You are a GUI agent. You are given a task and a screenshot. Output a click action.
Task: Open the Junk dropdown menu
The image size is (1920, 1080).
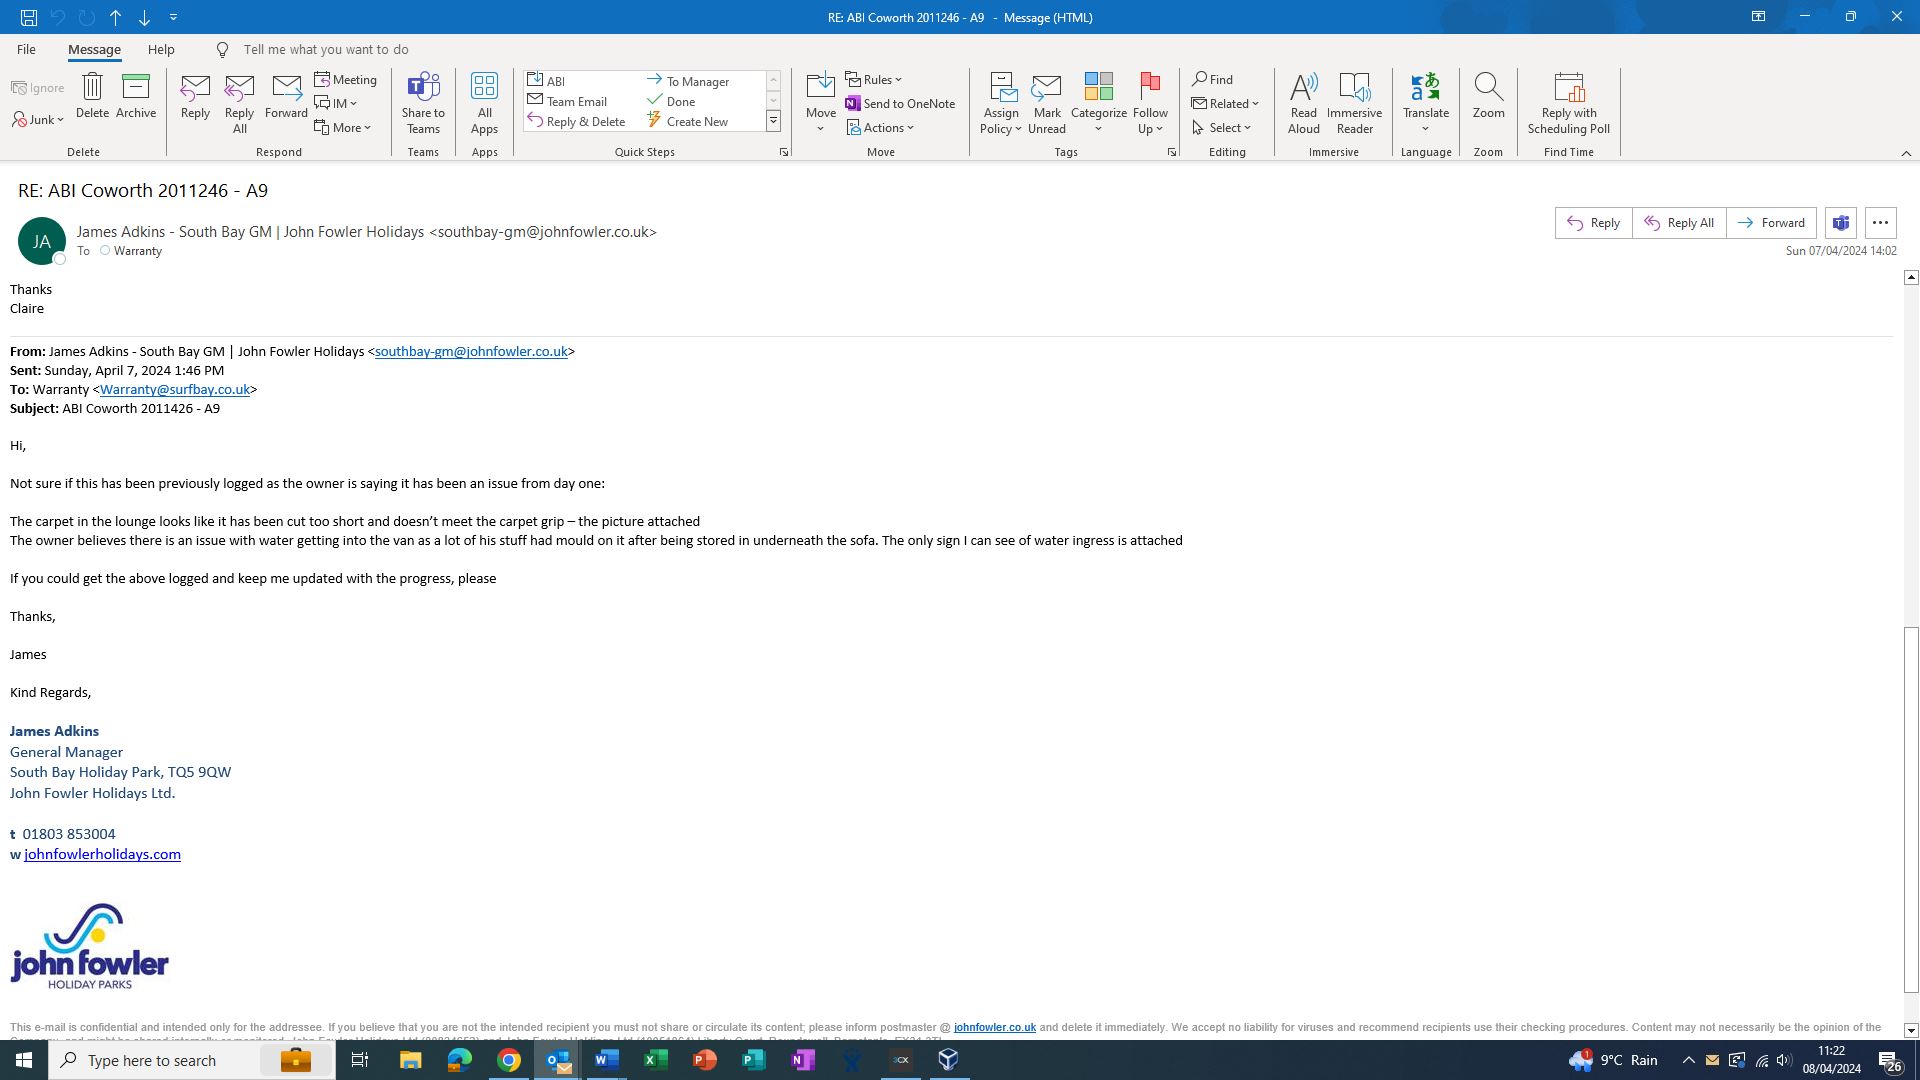click(x=39, y=119)
